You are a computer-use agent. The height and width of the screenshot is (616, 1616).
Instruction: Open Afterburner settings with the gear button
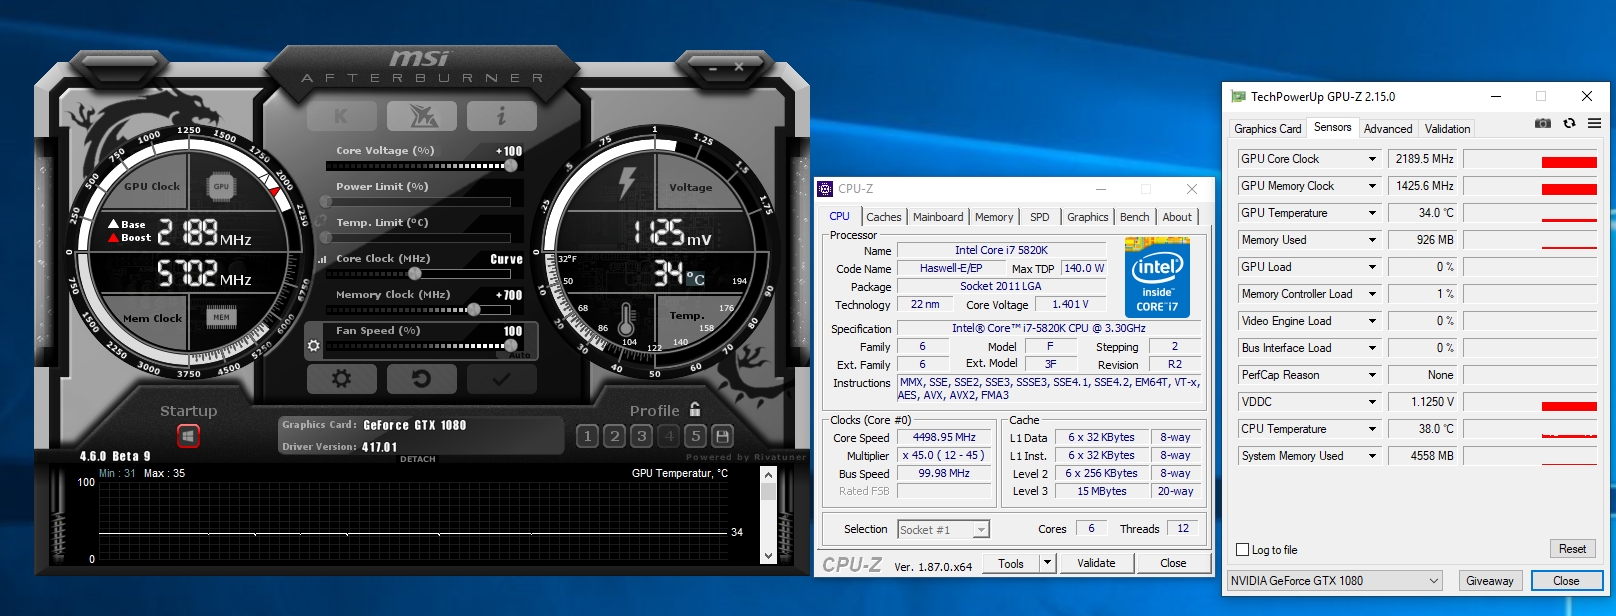coord(342,379)
